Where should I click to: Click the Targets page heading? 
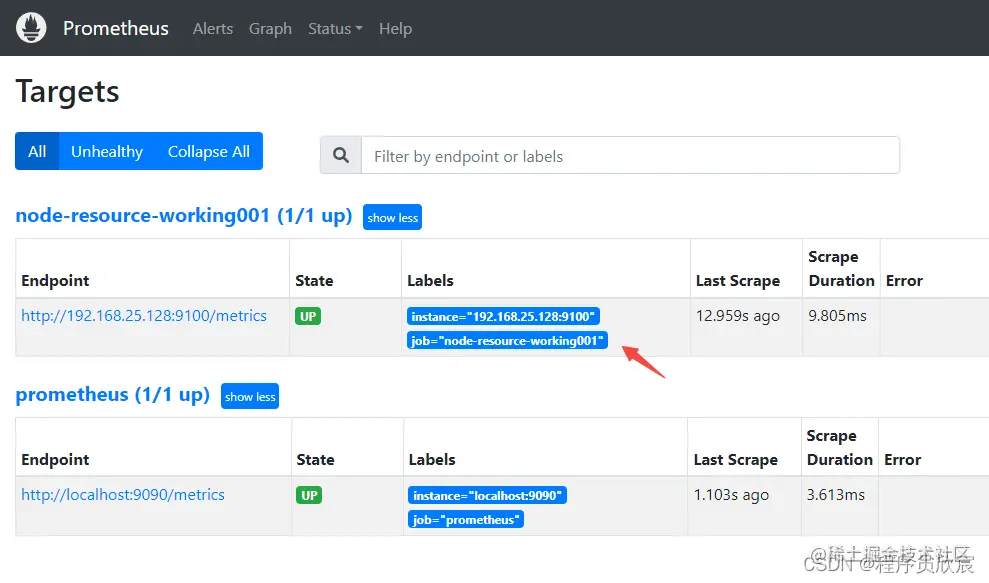coord(67,91)
